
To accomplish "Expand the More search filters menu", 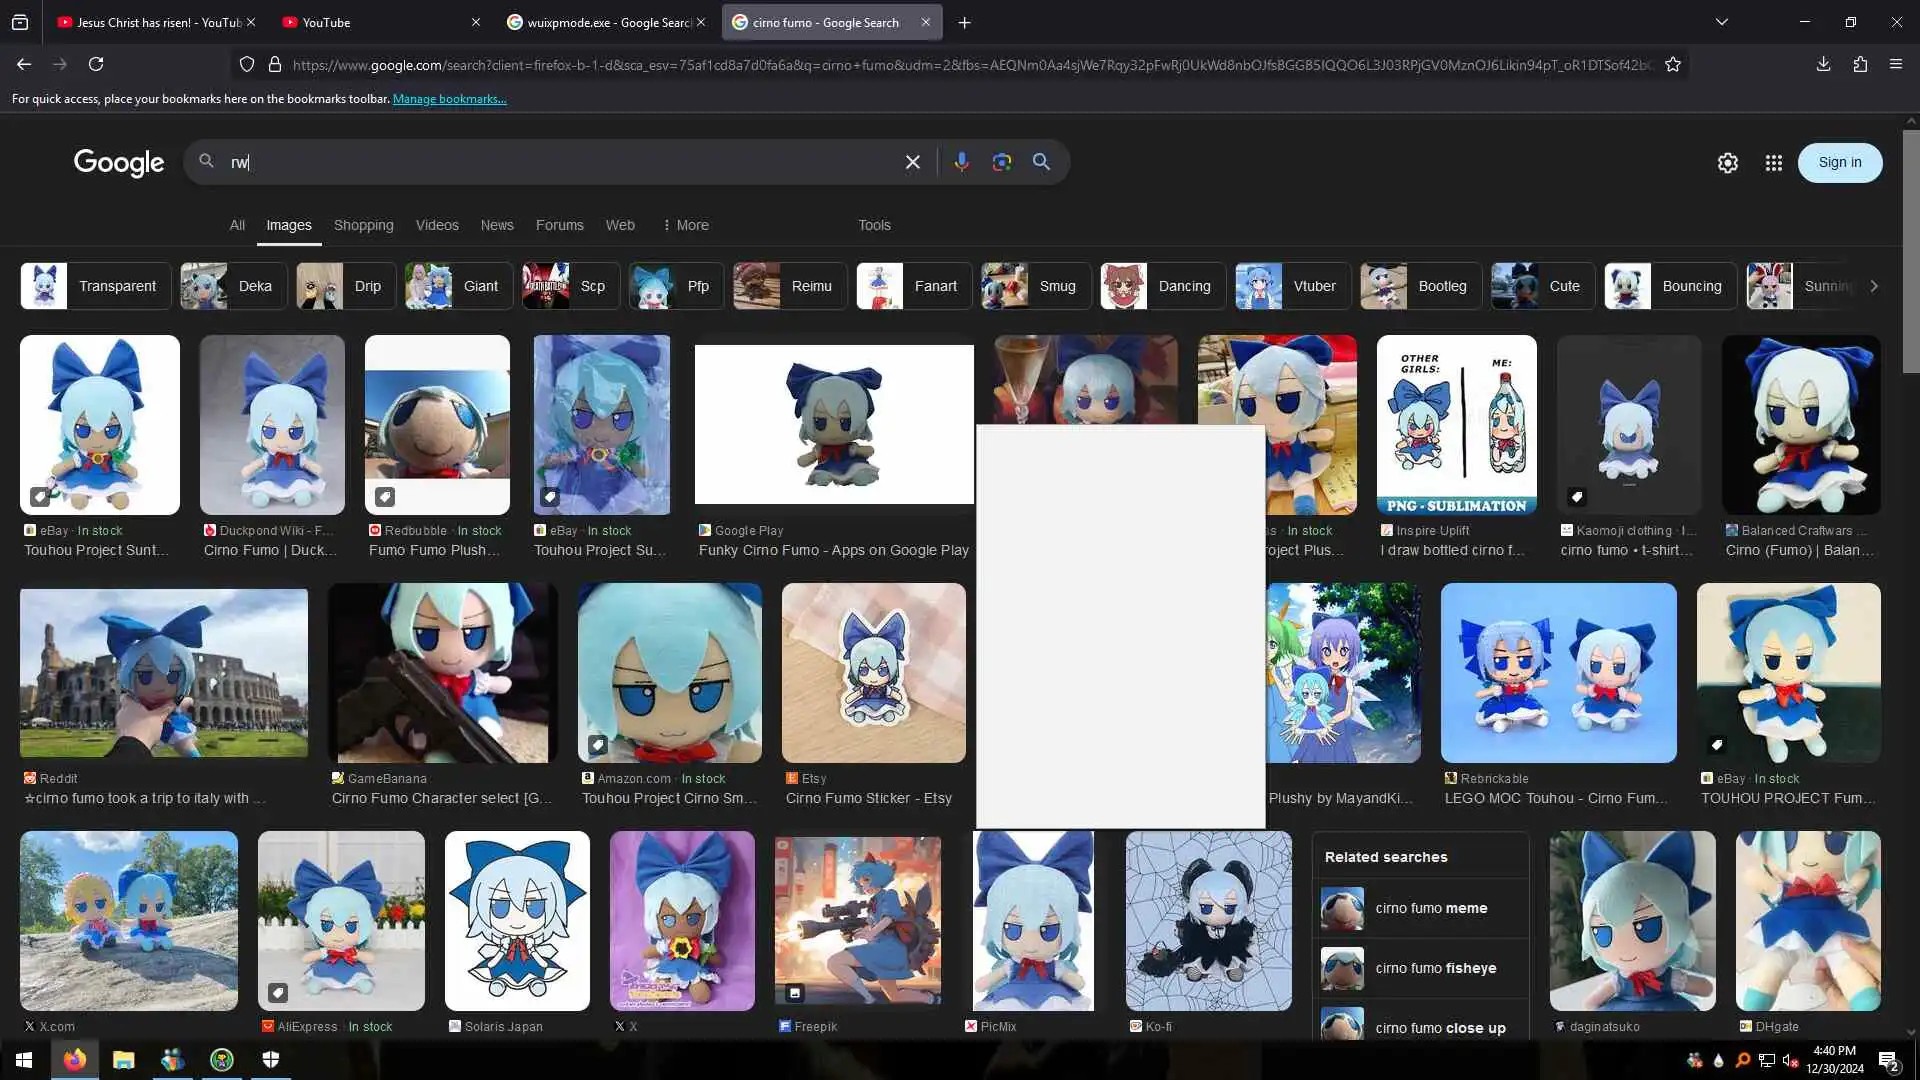I will click(x=685, y=225).
